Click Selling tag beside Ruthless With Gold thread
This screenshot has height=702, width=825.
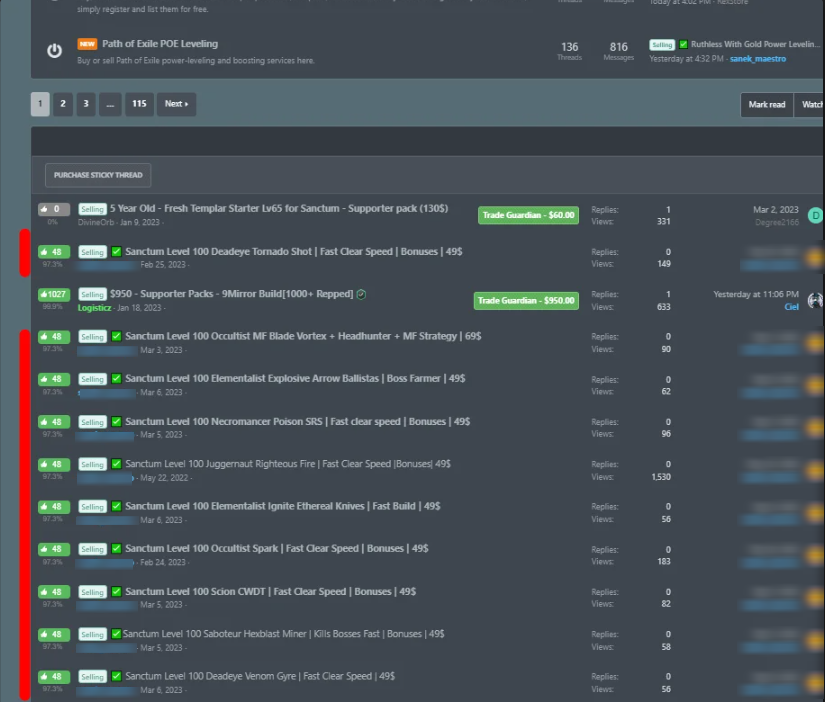pyautogui.click(x=662, y=45)
